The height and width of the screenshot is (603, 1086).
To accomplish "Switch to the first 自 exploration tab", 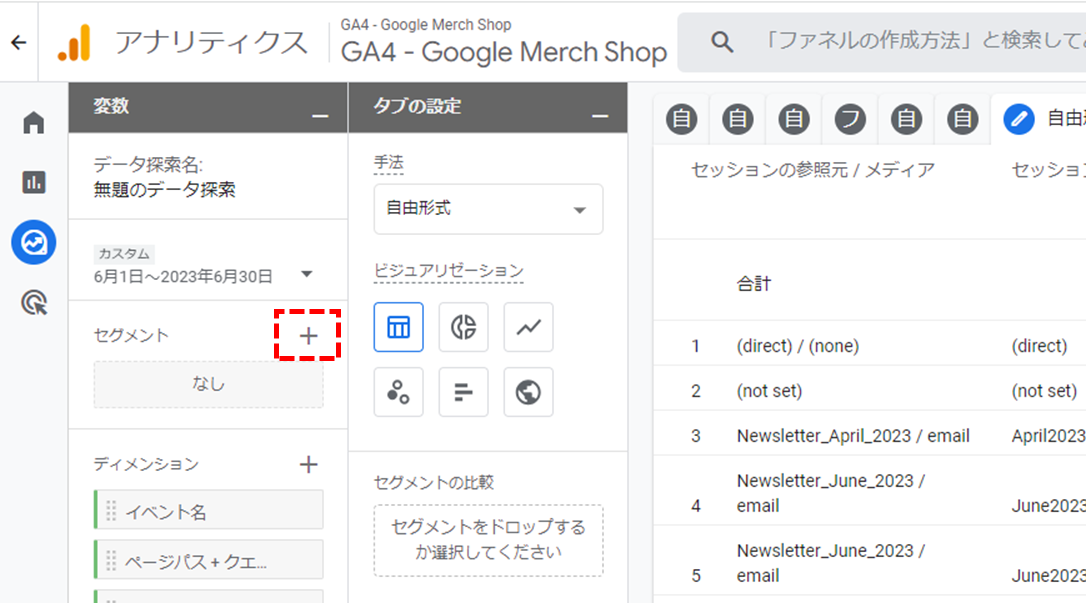I will pos(682,119).
